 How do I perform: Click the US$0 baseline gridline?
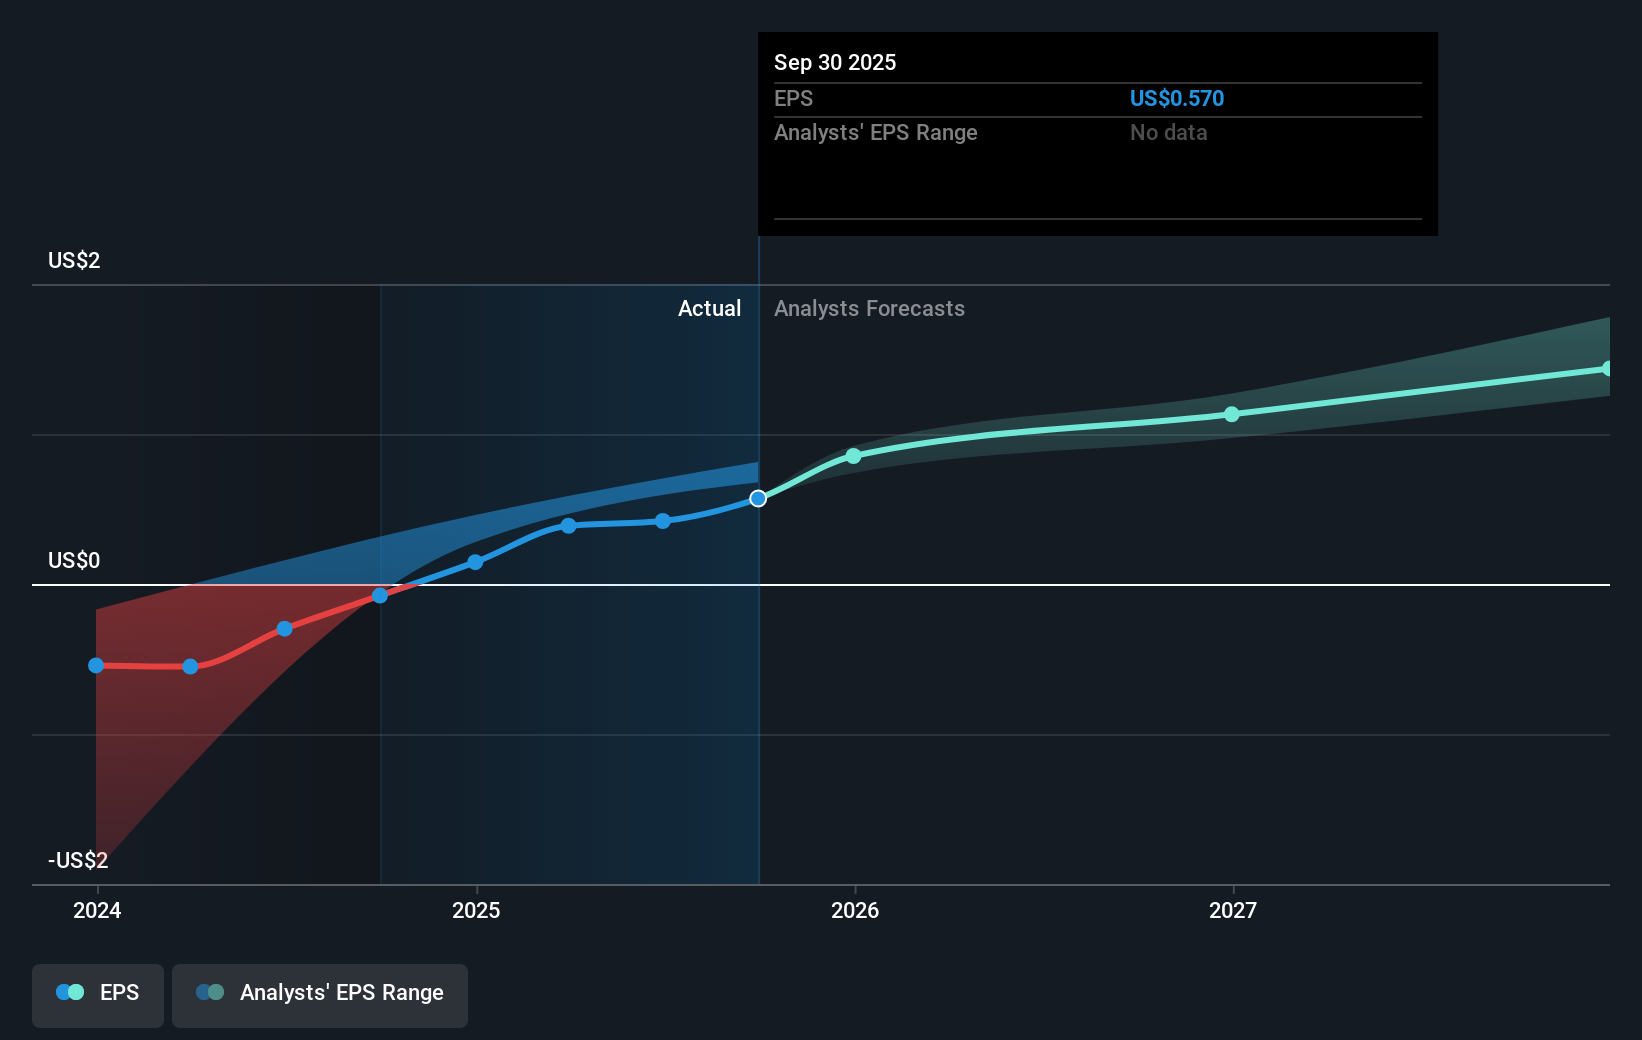[400, 584]
